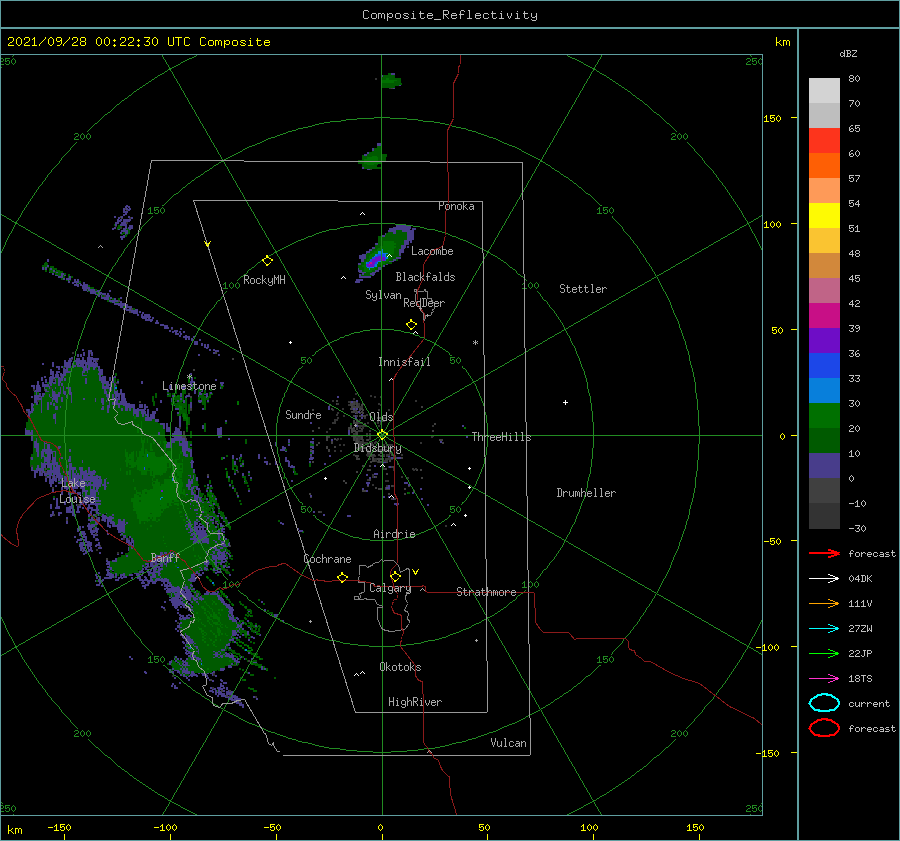900x841 pixels.
Task: Click the Cochrane label
Action: (x=327, y=559)
